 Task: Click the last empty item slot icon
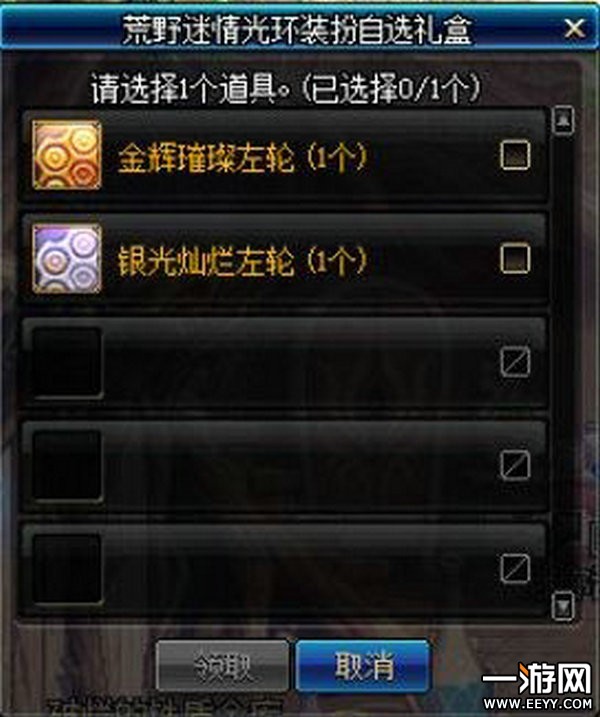67,569
